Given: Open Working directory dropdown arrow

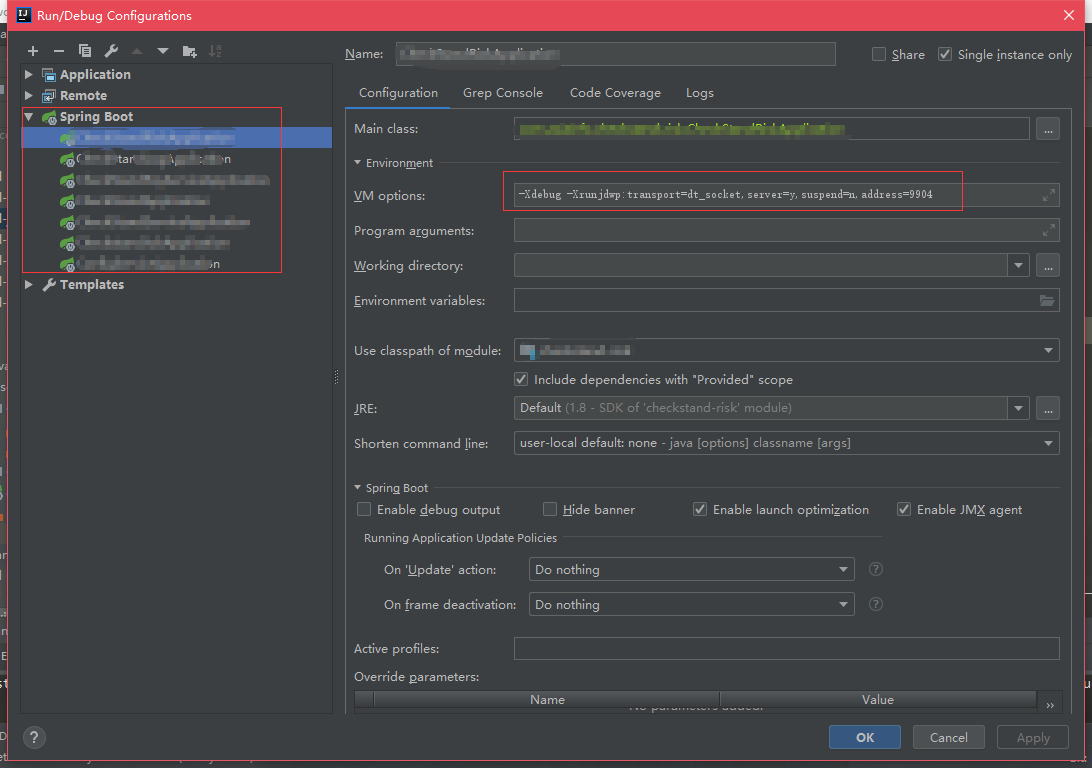Looking at the screenshot, I should [x=1018, y=265].
